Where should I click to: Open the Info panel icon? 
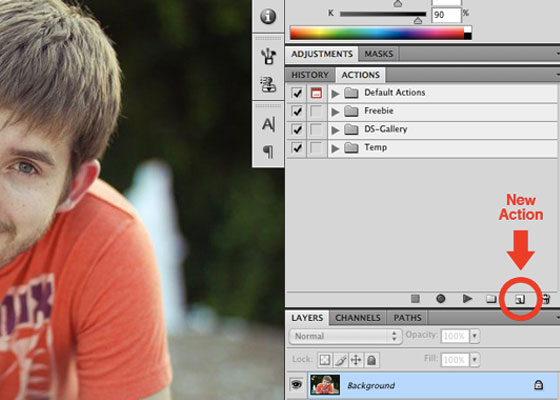(268, 16)
